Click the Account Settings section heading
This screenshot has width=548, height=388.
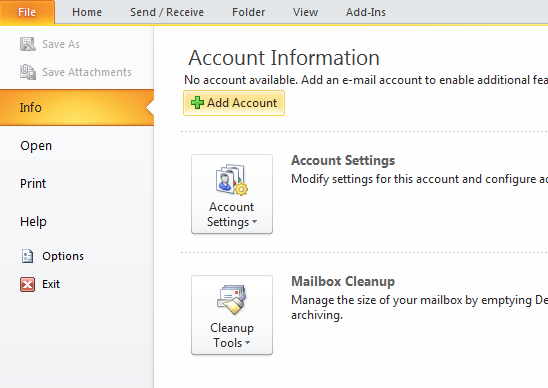click(343, 160)
